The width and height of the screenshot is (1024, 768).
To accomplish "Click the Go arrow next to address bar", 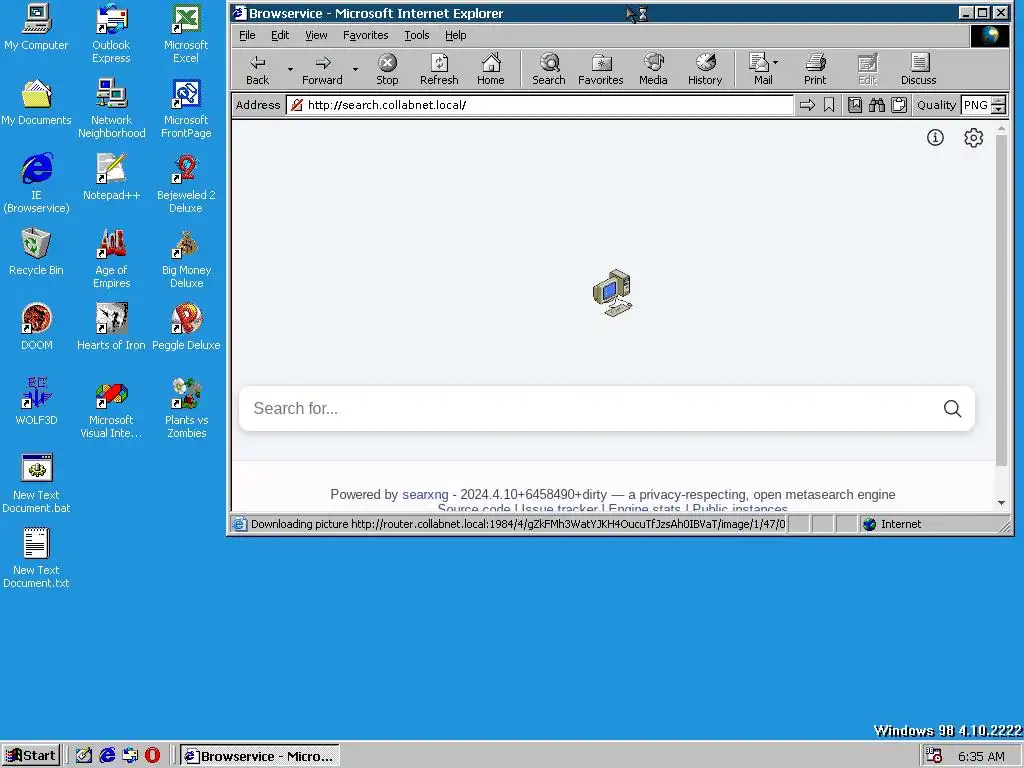I will [807, 105].
